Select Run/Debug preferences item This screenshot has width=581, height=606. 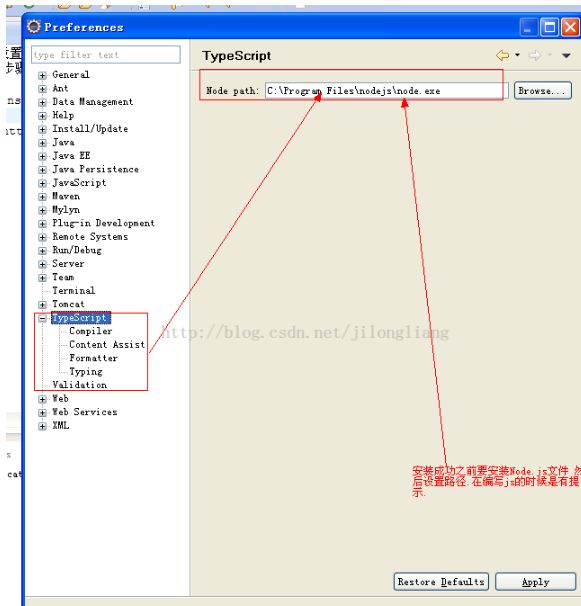click(x=77, y=250)
